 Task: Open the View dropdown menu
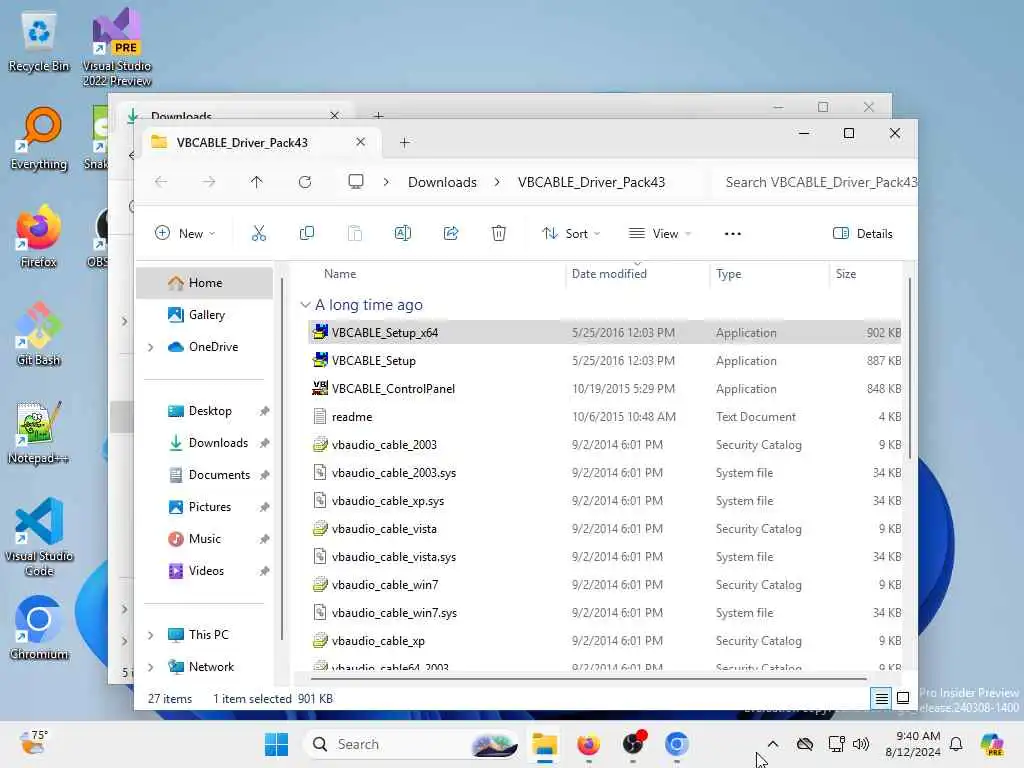[659, 234]
